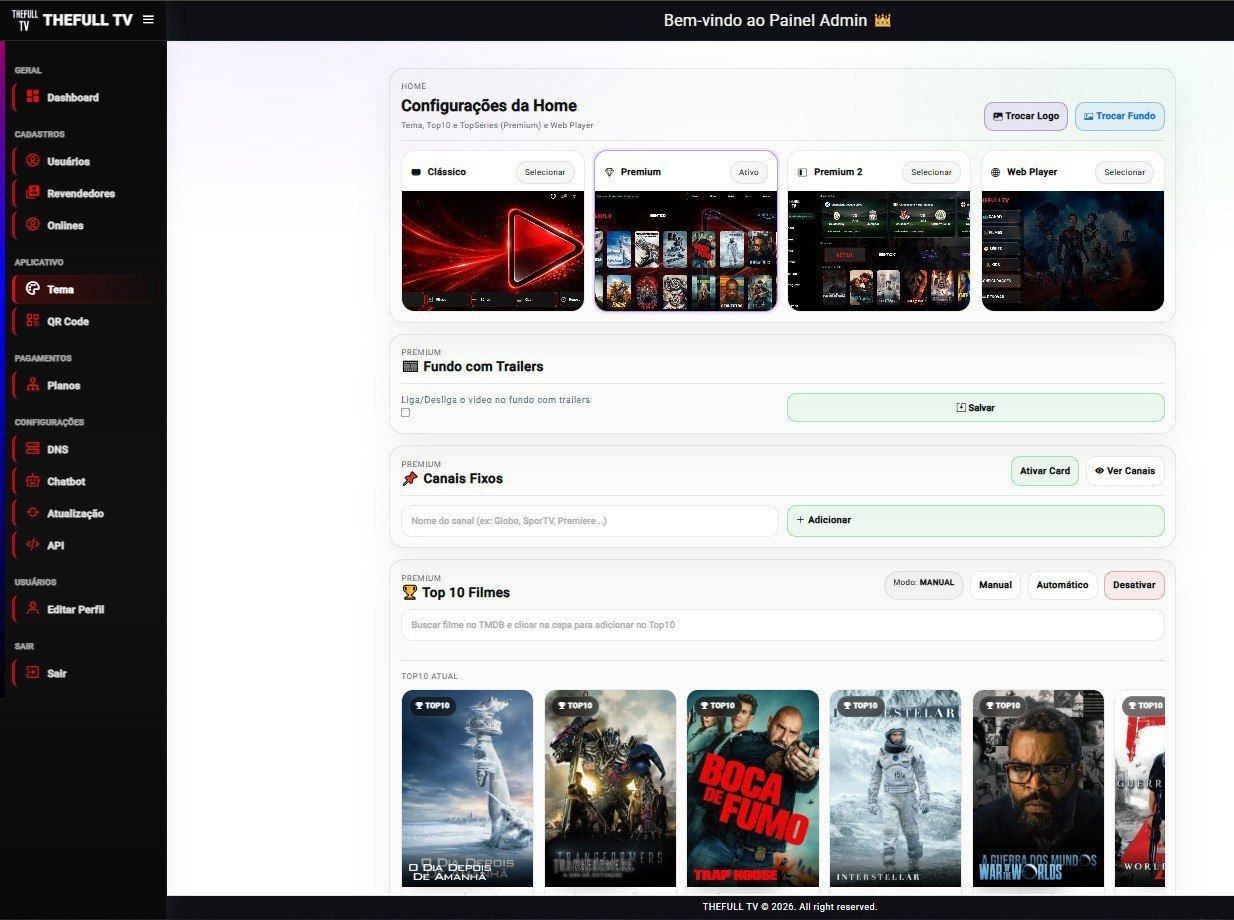Switch Top 10 Filmes mode to Automático
The height and width of the screenshot is (920, 1234).
pos(1062,585)
